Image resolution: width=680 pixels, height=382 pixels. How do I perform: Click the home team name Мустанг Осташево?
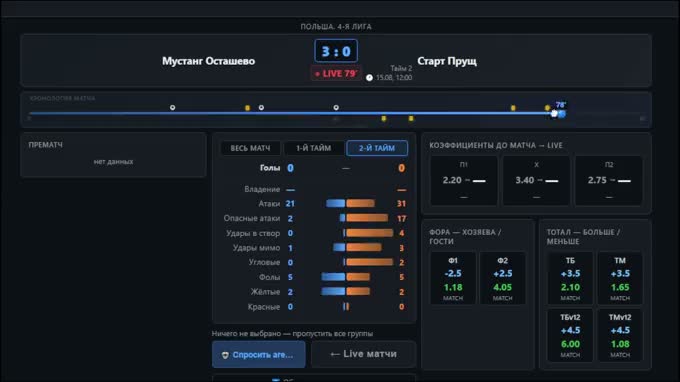click(209, 61)
